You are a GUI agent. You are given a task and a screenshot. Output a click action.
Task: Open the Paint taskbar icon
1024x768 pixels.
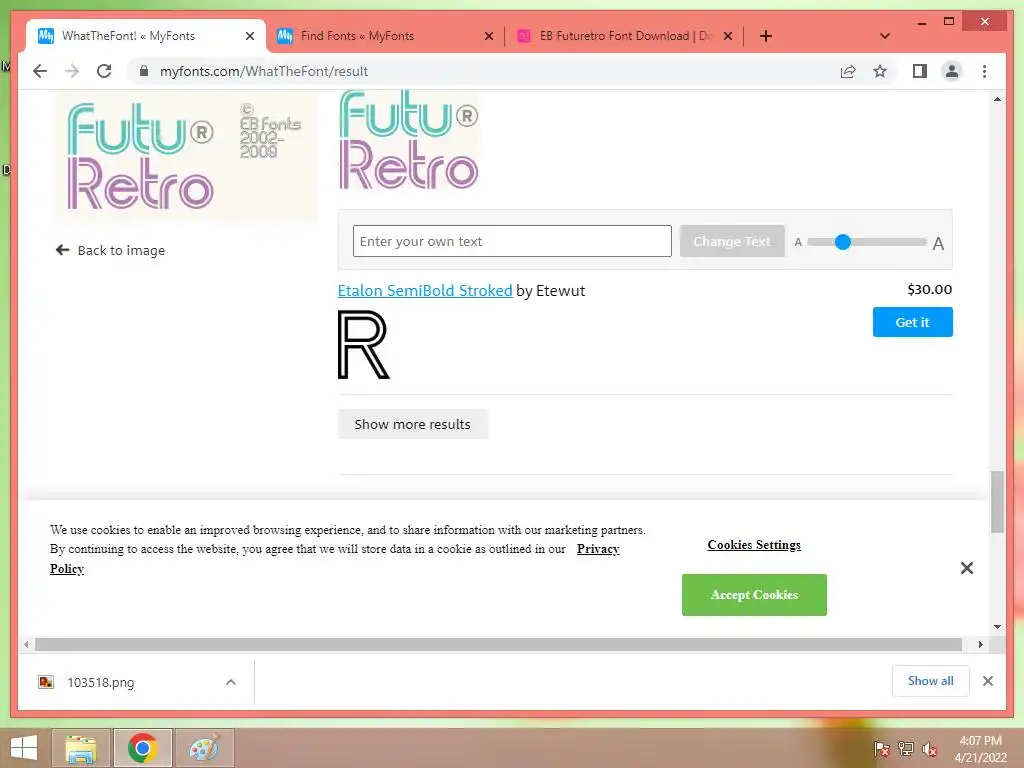click(x=204, y=748)
